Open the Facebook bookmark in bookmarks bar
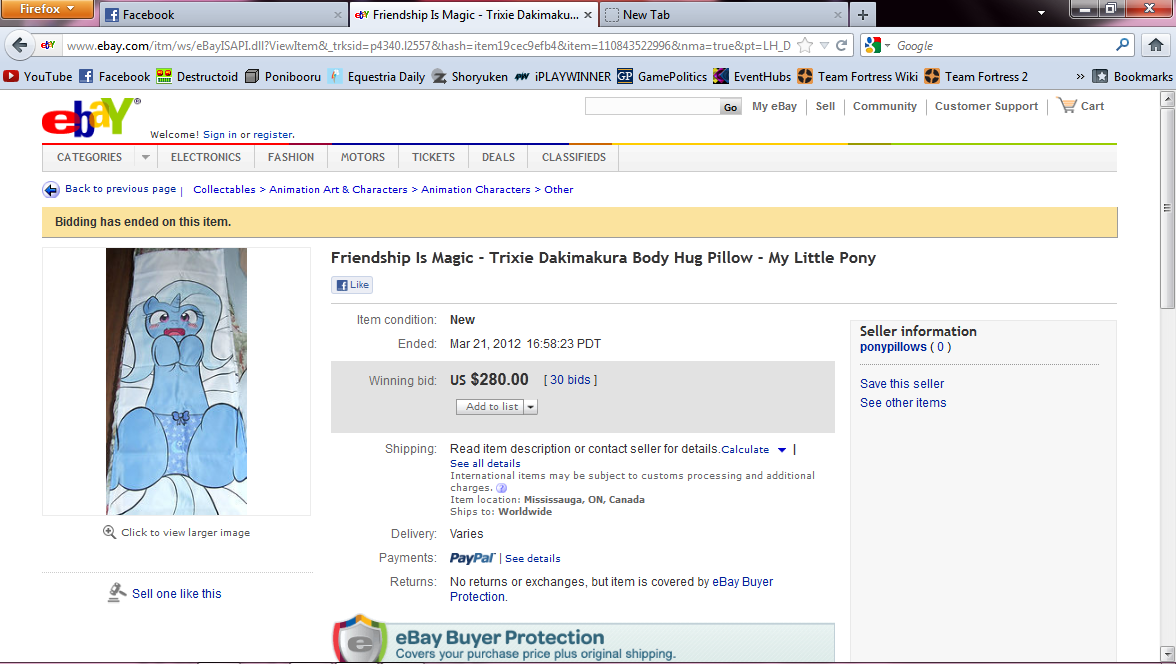The height and width of the screenshot is (664, 1176). pyautogui.click(x=114, y=77)
